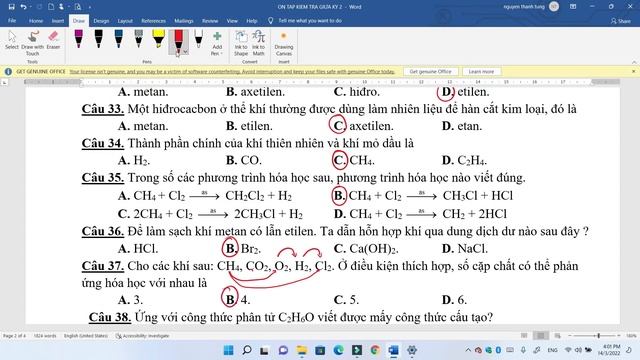The image size is (640, 360).
Task: Choose the blue pen
Action: point(118,39)
